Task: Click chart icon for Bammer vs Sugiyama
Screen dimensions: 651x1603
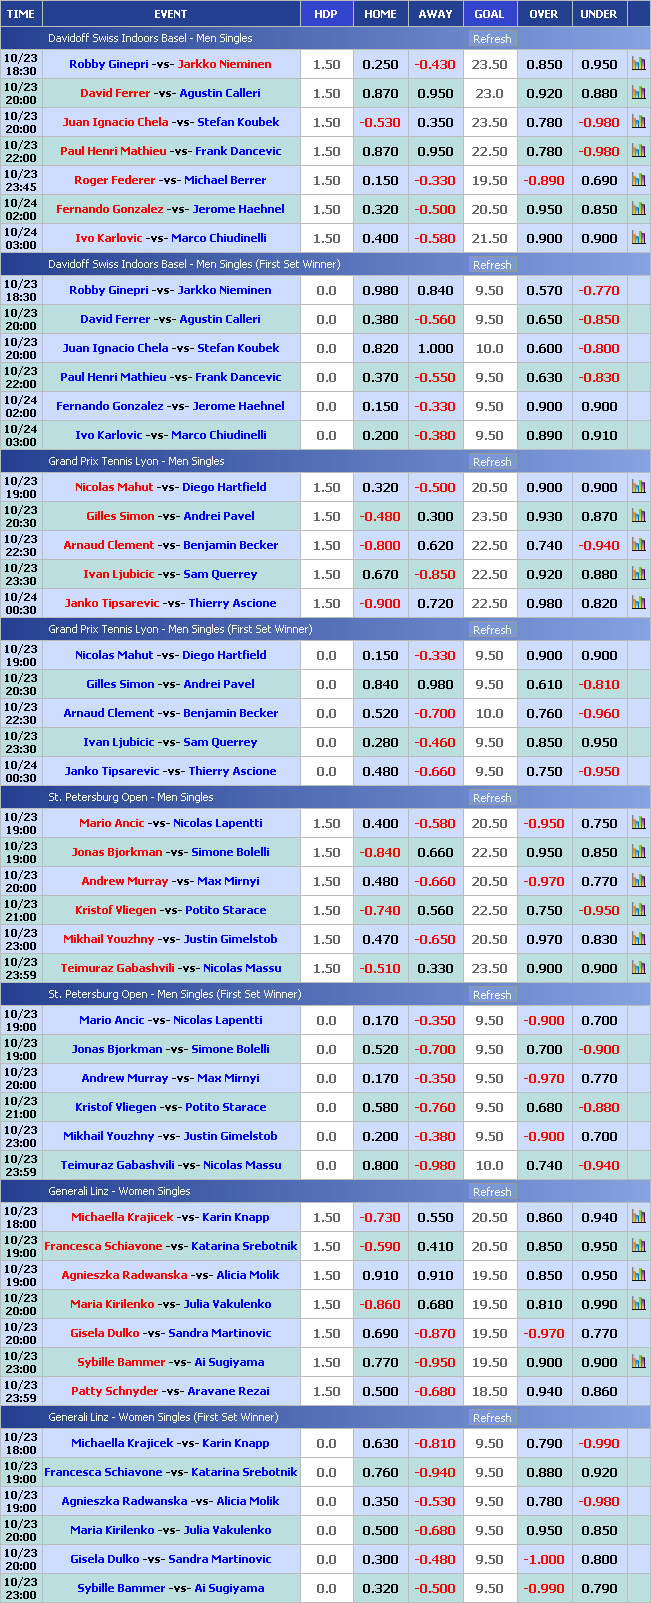Action: coord(638,1362)
